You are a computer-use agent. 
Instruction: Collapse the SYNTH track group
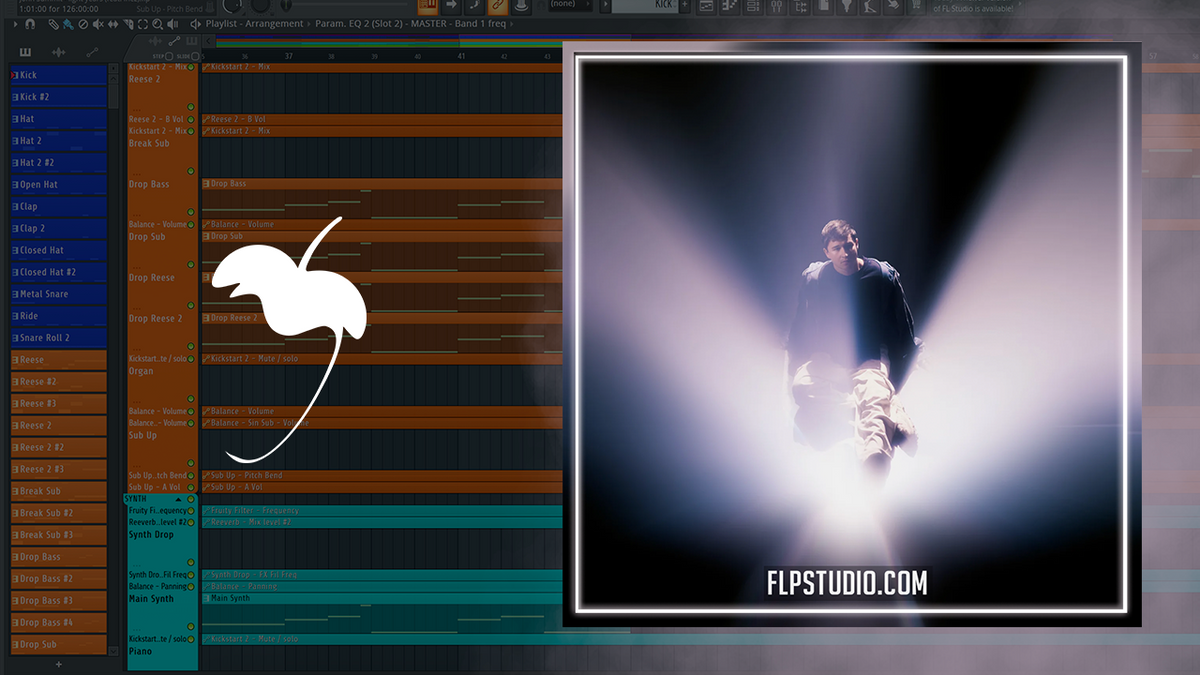[178, 498]
